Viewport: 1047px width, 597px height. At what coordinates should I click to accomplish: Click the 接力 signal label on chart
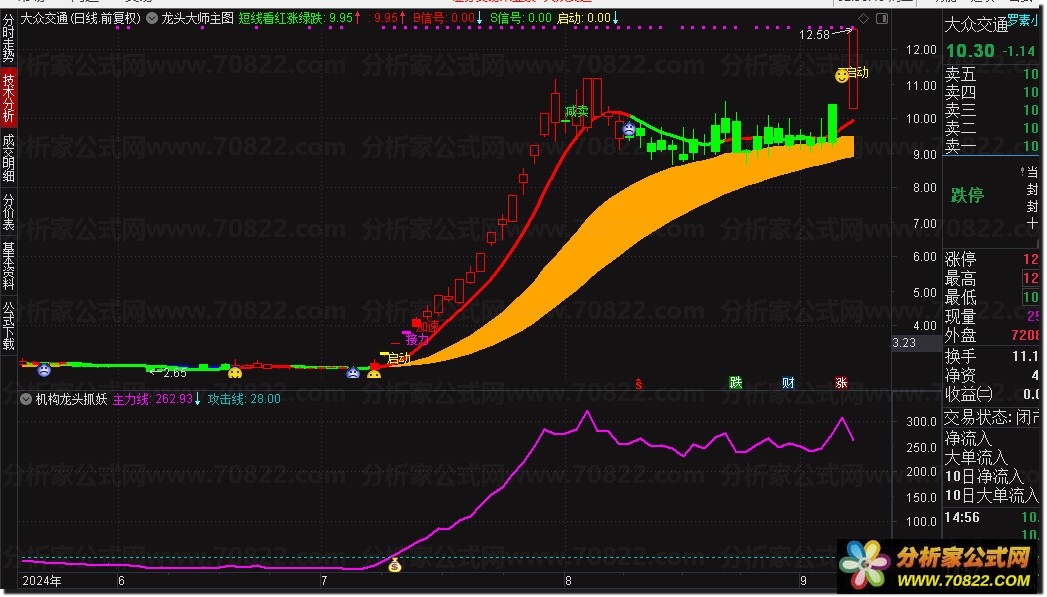point(417,340)
